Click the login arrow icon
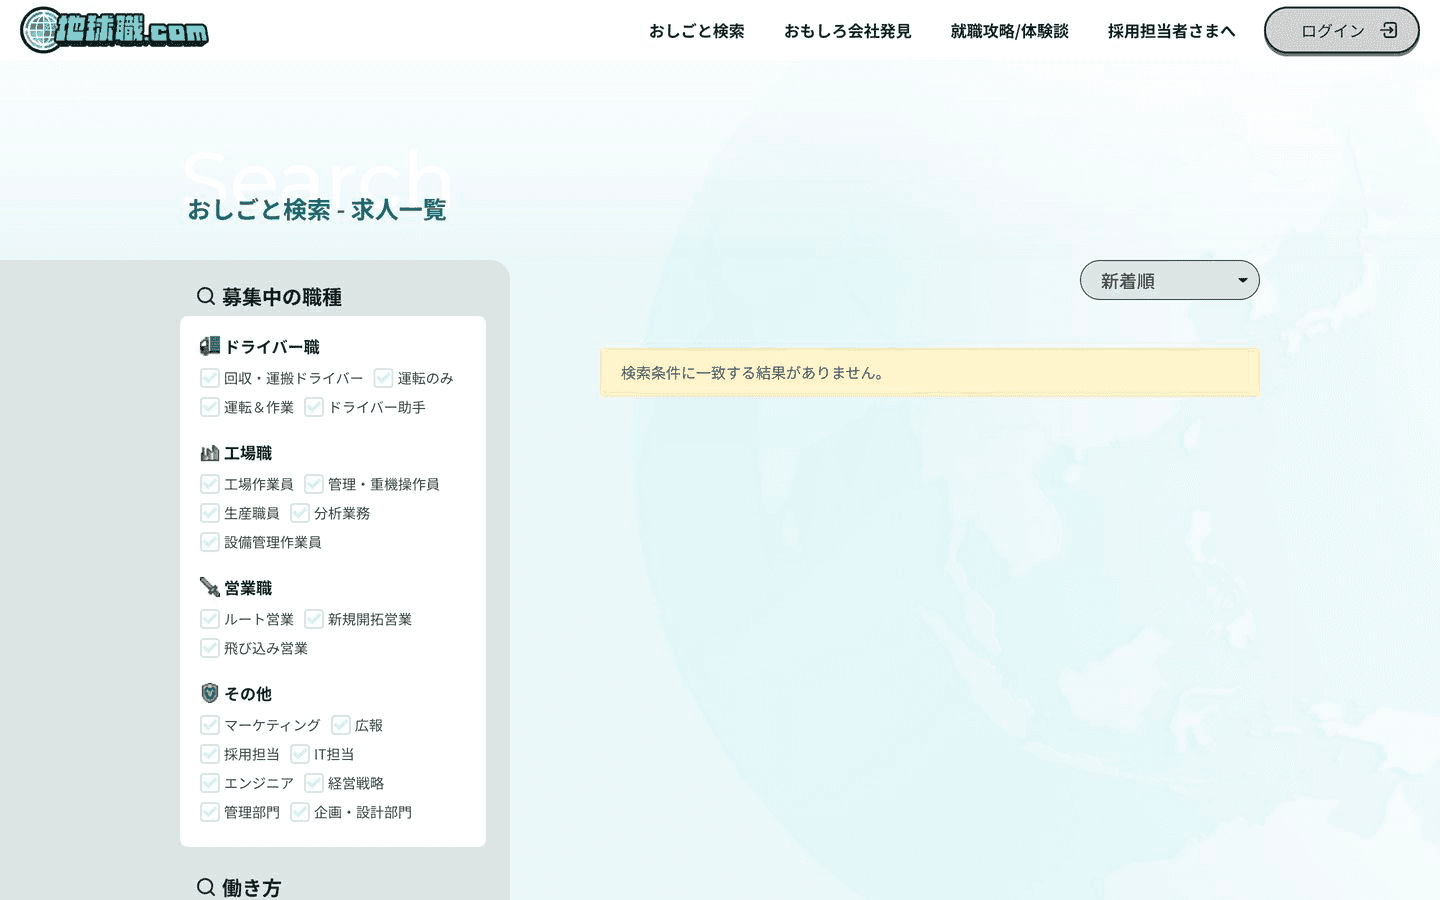This screenshot has width=1440, height=900. click(x=1389, y=30)
